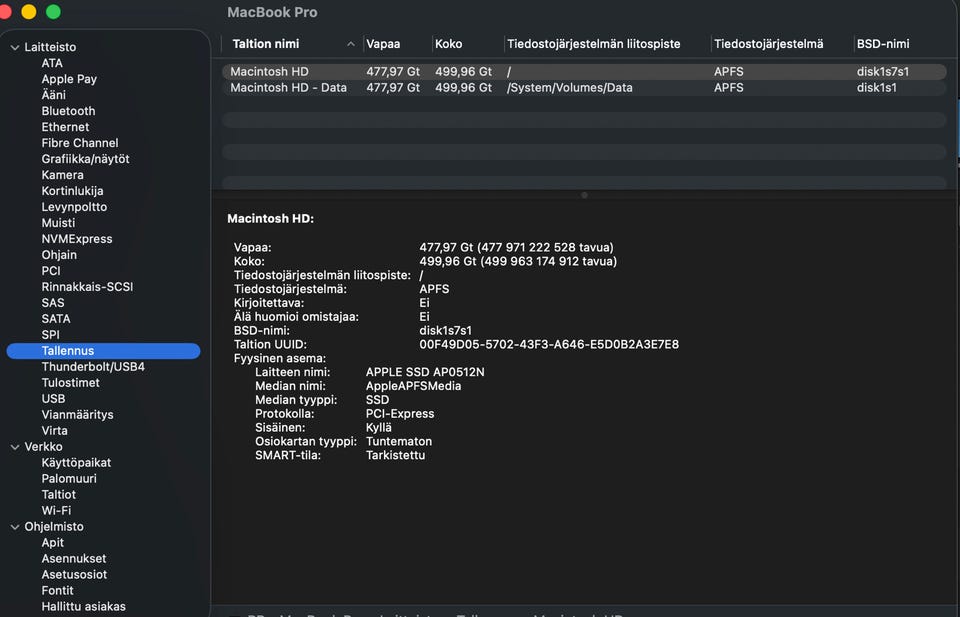Open USB sidebar item
Viewport: 960px width, 617px height.
[x=53, y=398]
